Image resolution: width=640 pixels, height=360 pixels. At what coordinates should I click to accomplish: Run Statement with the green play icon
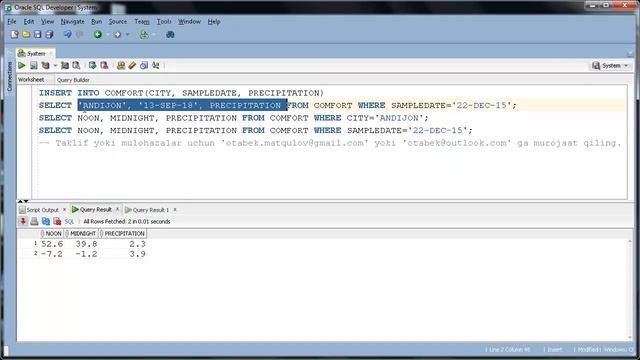(x=22, y=65)
